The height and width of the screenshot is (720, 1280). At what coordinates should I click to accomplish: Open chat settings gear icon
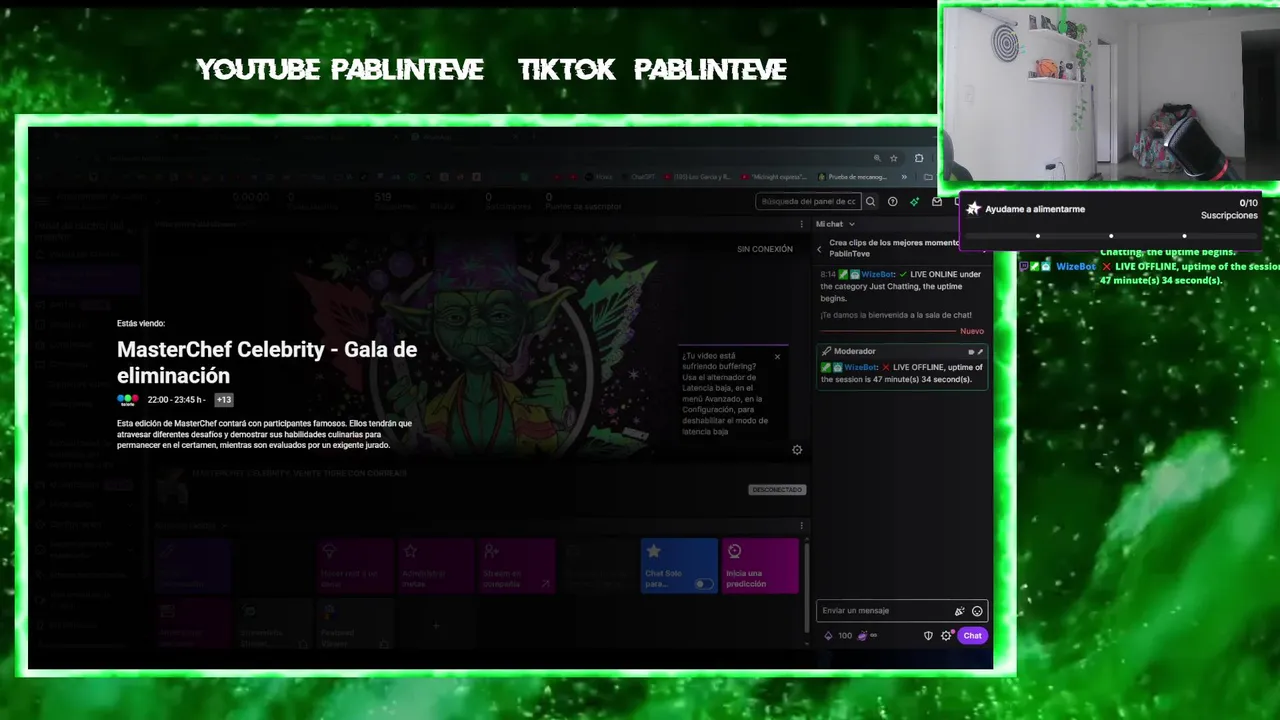click(x=946, y=636)
